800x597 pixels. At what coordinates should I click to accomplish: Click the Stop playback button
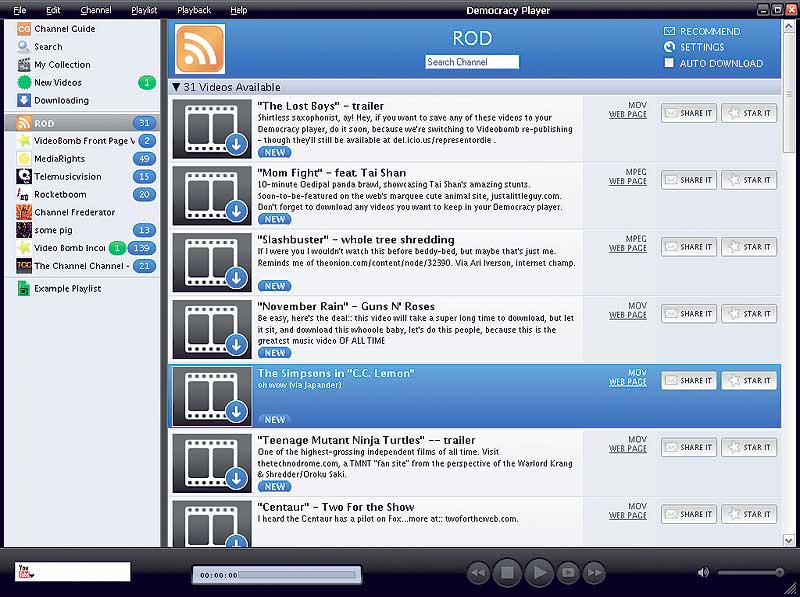click(x=507, y=573)
